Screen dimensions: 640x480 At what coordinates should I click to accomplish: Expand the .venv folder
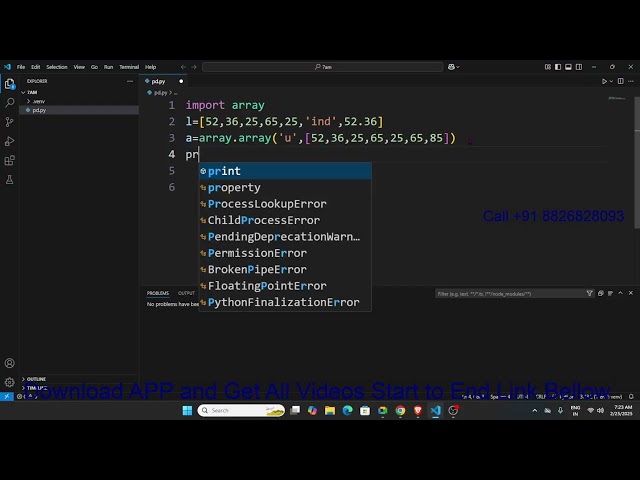[38, 101]
